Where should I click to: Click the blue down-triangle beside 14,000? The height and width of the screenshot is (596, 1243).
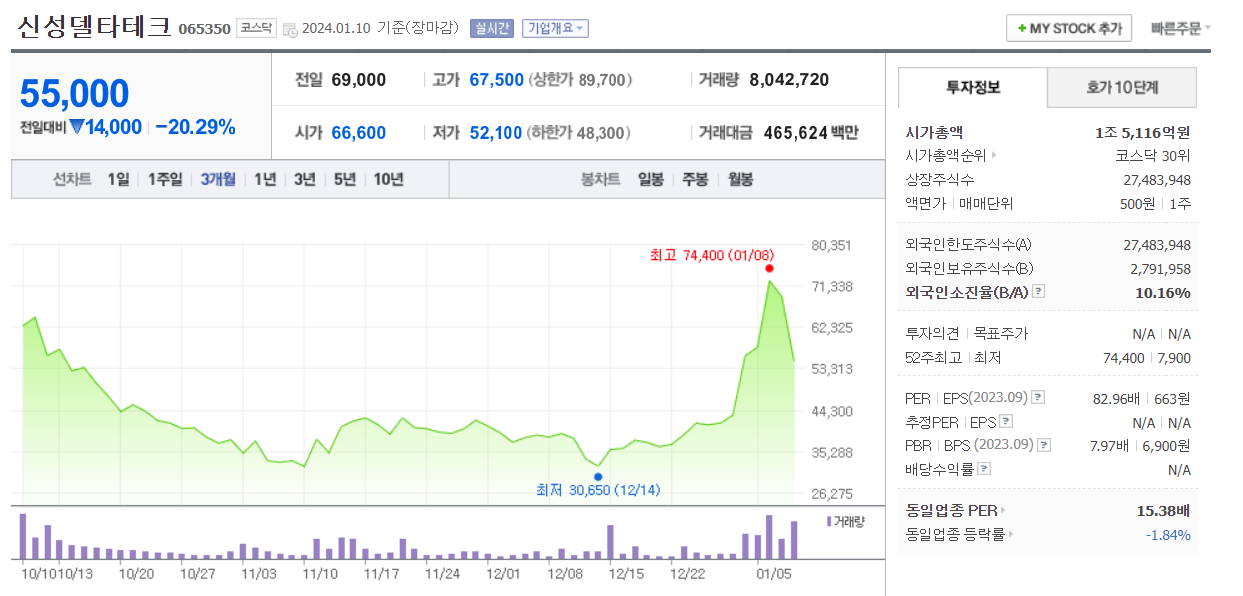(x=76, y=127)
